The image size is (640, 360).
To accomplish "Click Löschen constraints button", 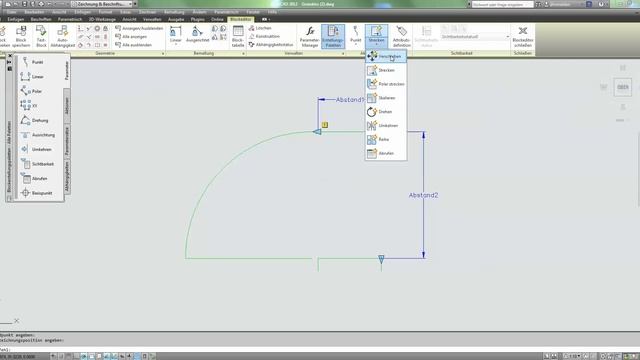I will pos(260,28).
